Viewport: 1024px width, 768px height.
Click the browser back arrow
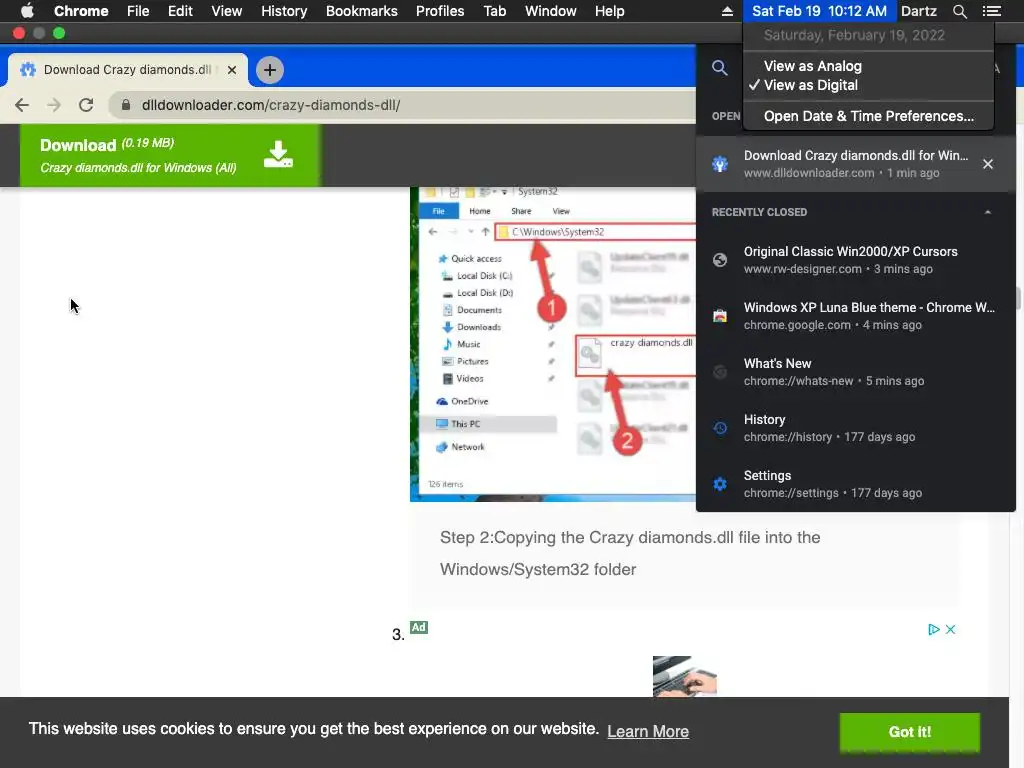pyautogui.click(x=22, y=105)
